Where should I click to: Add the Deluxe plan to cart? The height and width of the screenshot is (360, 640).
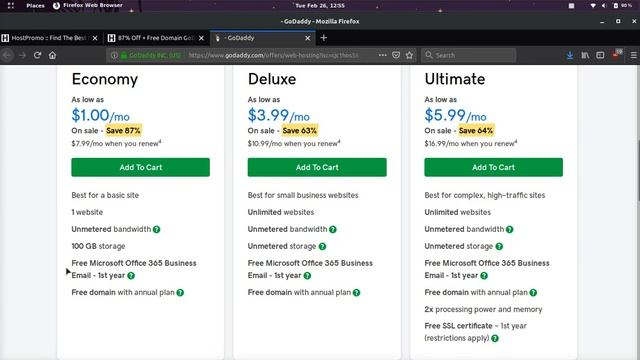317,167
